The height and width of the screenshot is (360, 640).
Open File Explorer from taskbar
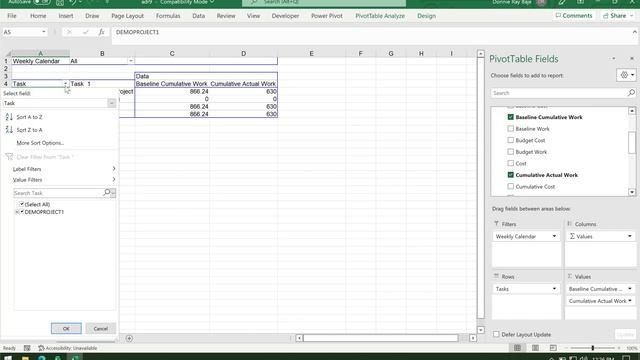(25, 358)
